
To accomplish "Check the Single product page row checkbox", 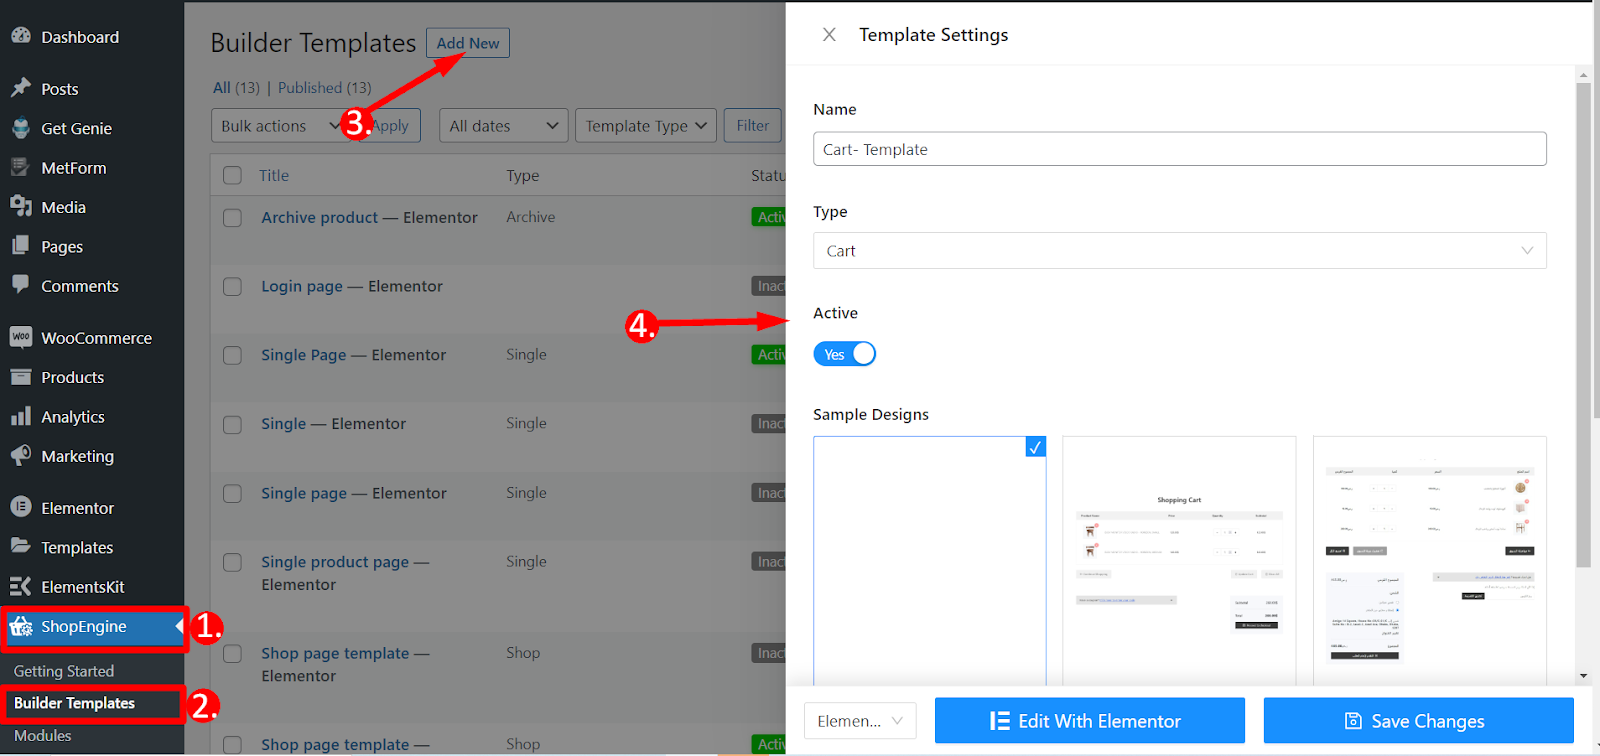I will [x=233, y=563].
